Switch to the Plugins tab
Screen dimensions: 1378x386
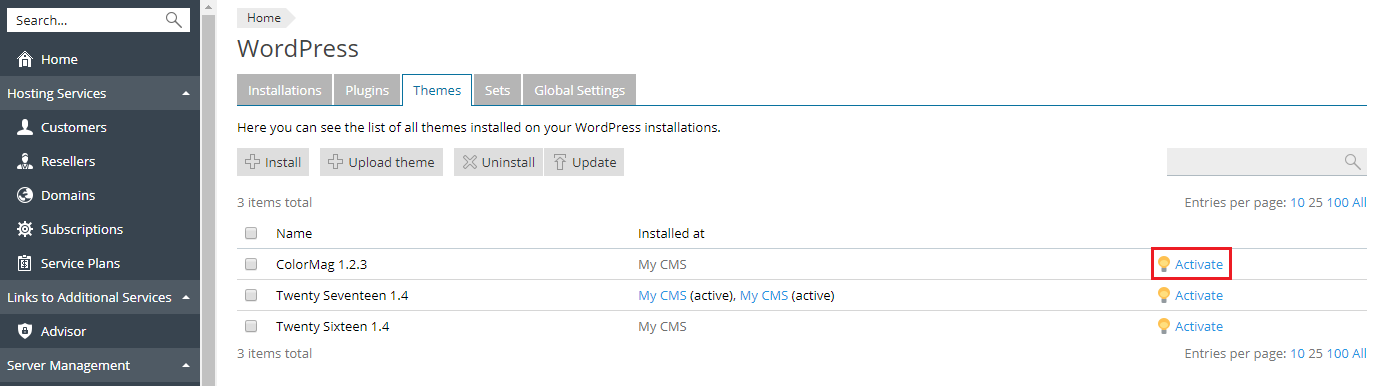[x=367, y=90]
